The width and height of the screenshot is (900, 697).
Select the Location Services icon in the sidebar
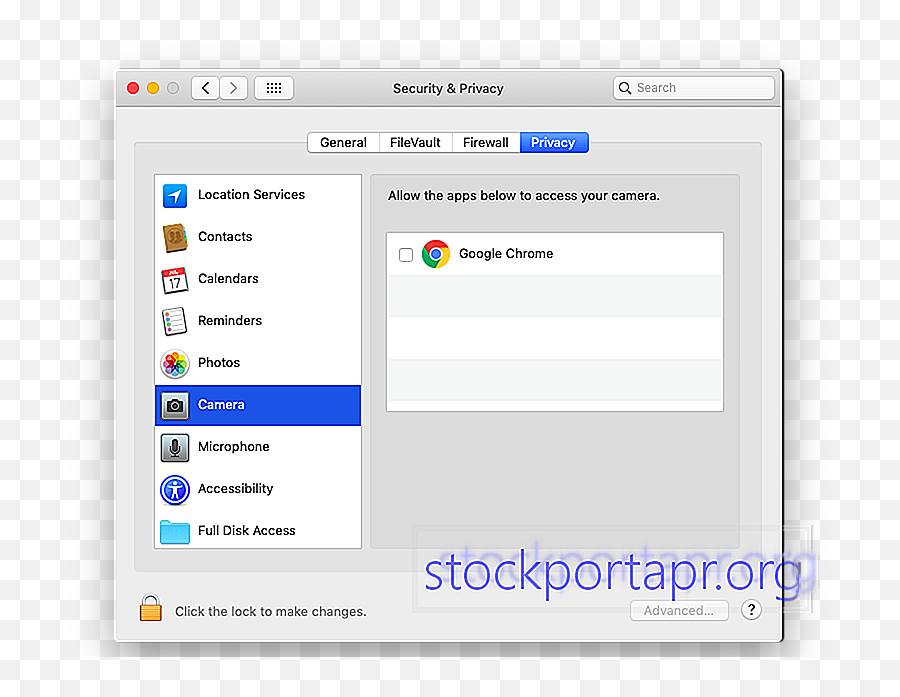pyautogui.click(x=174, y=195)
